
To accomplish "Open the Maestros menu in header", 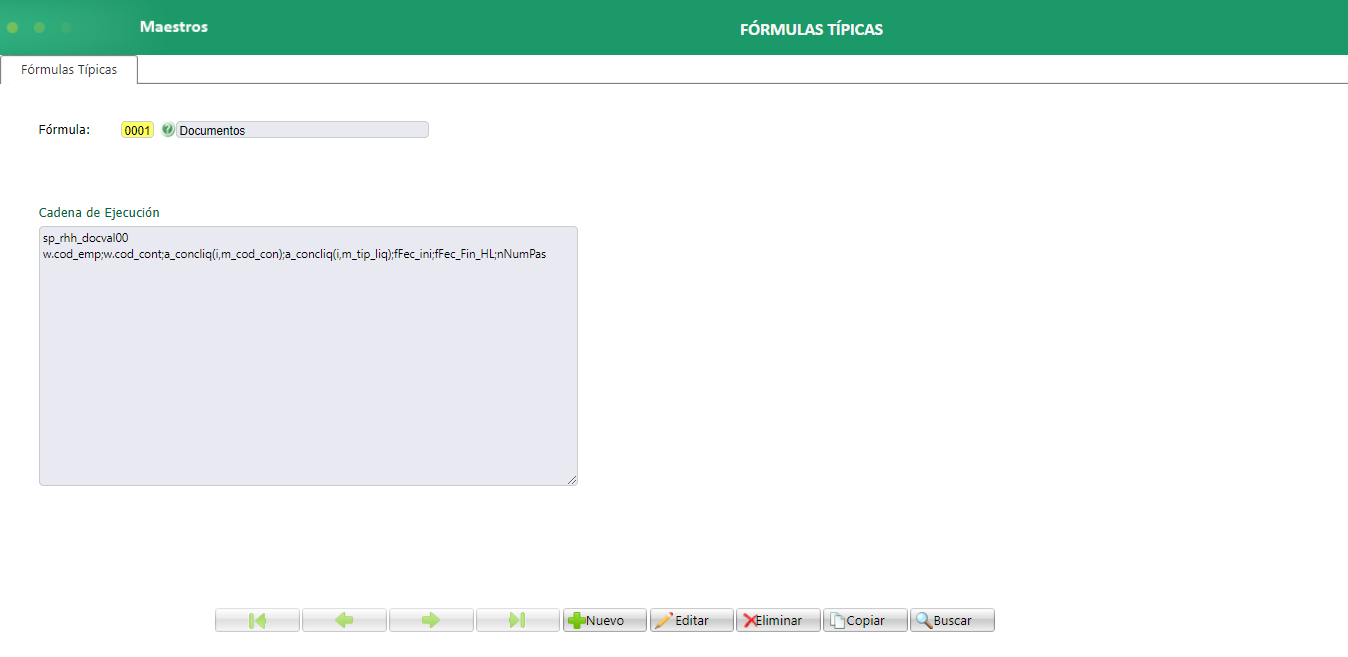I will [174, 27].
